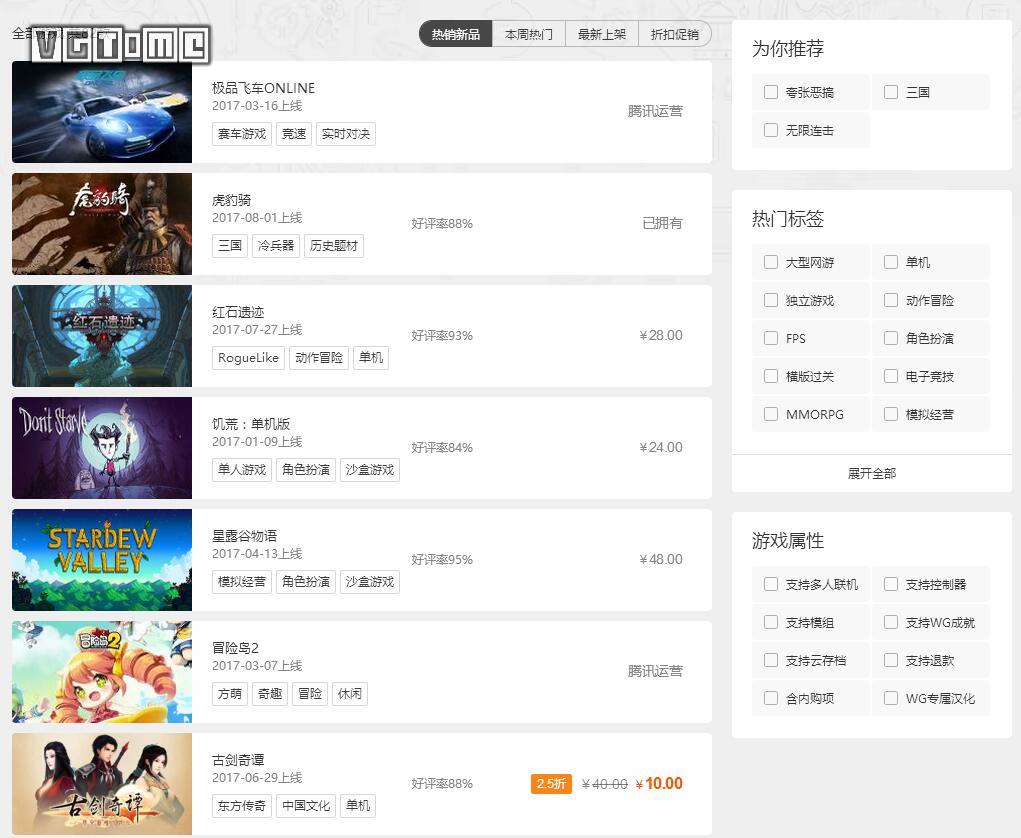Enable the MMORPG filter

tap(770, 414)
